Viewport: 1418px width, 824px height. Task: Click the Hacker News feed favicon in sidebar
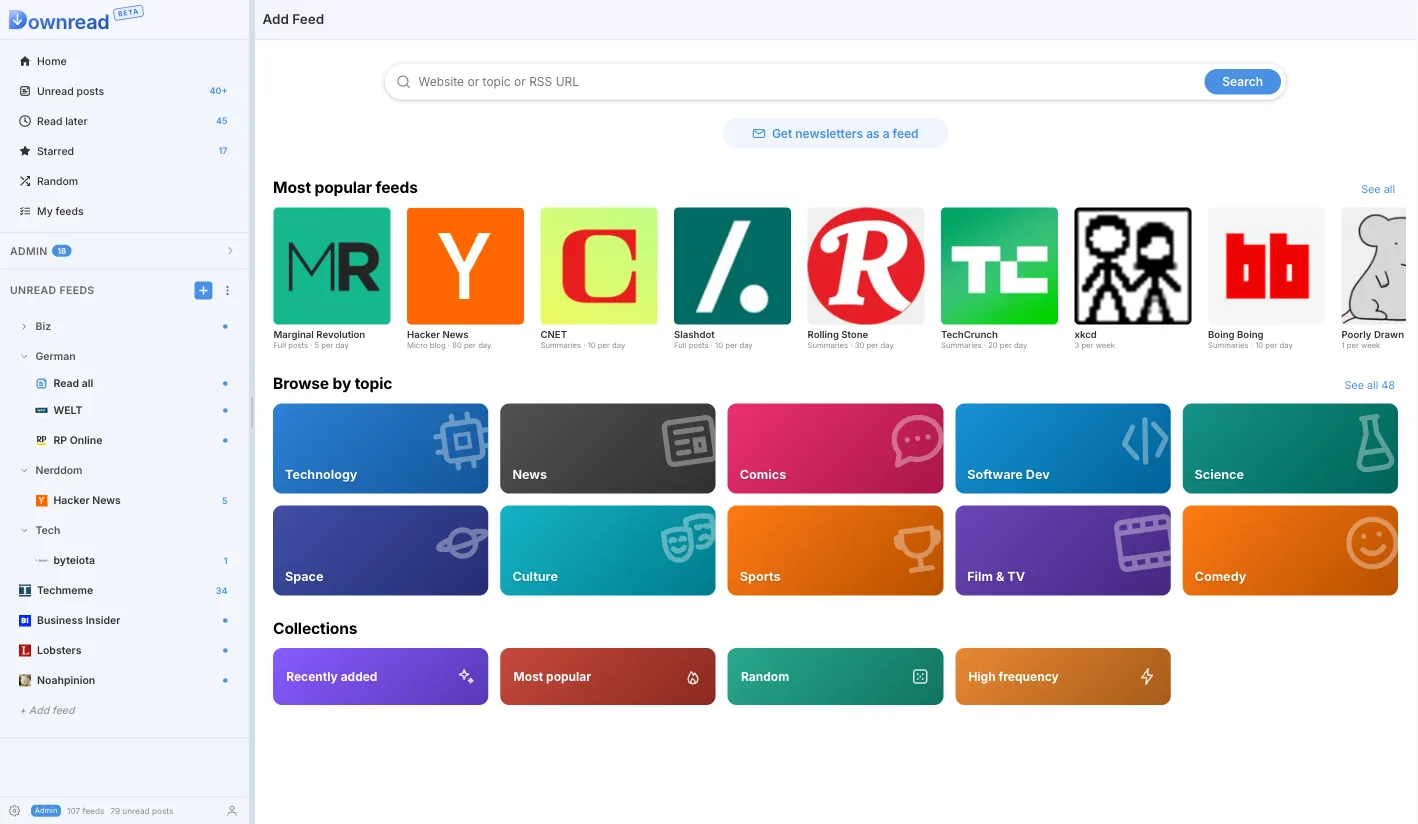click(42, 500)
